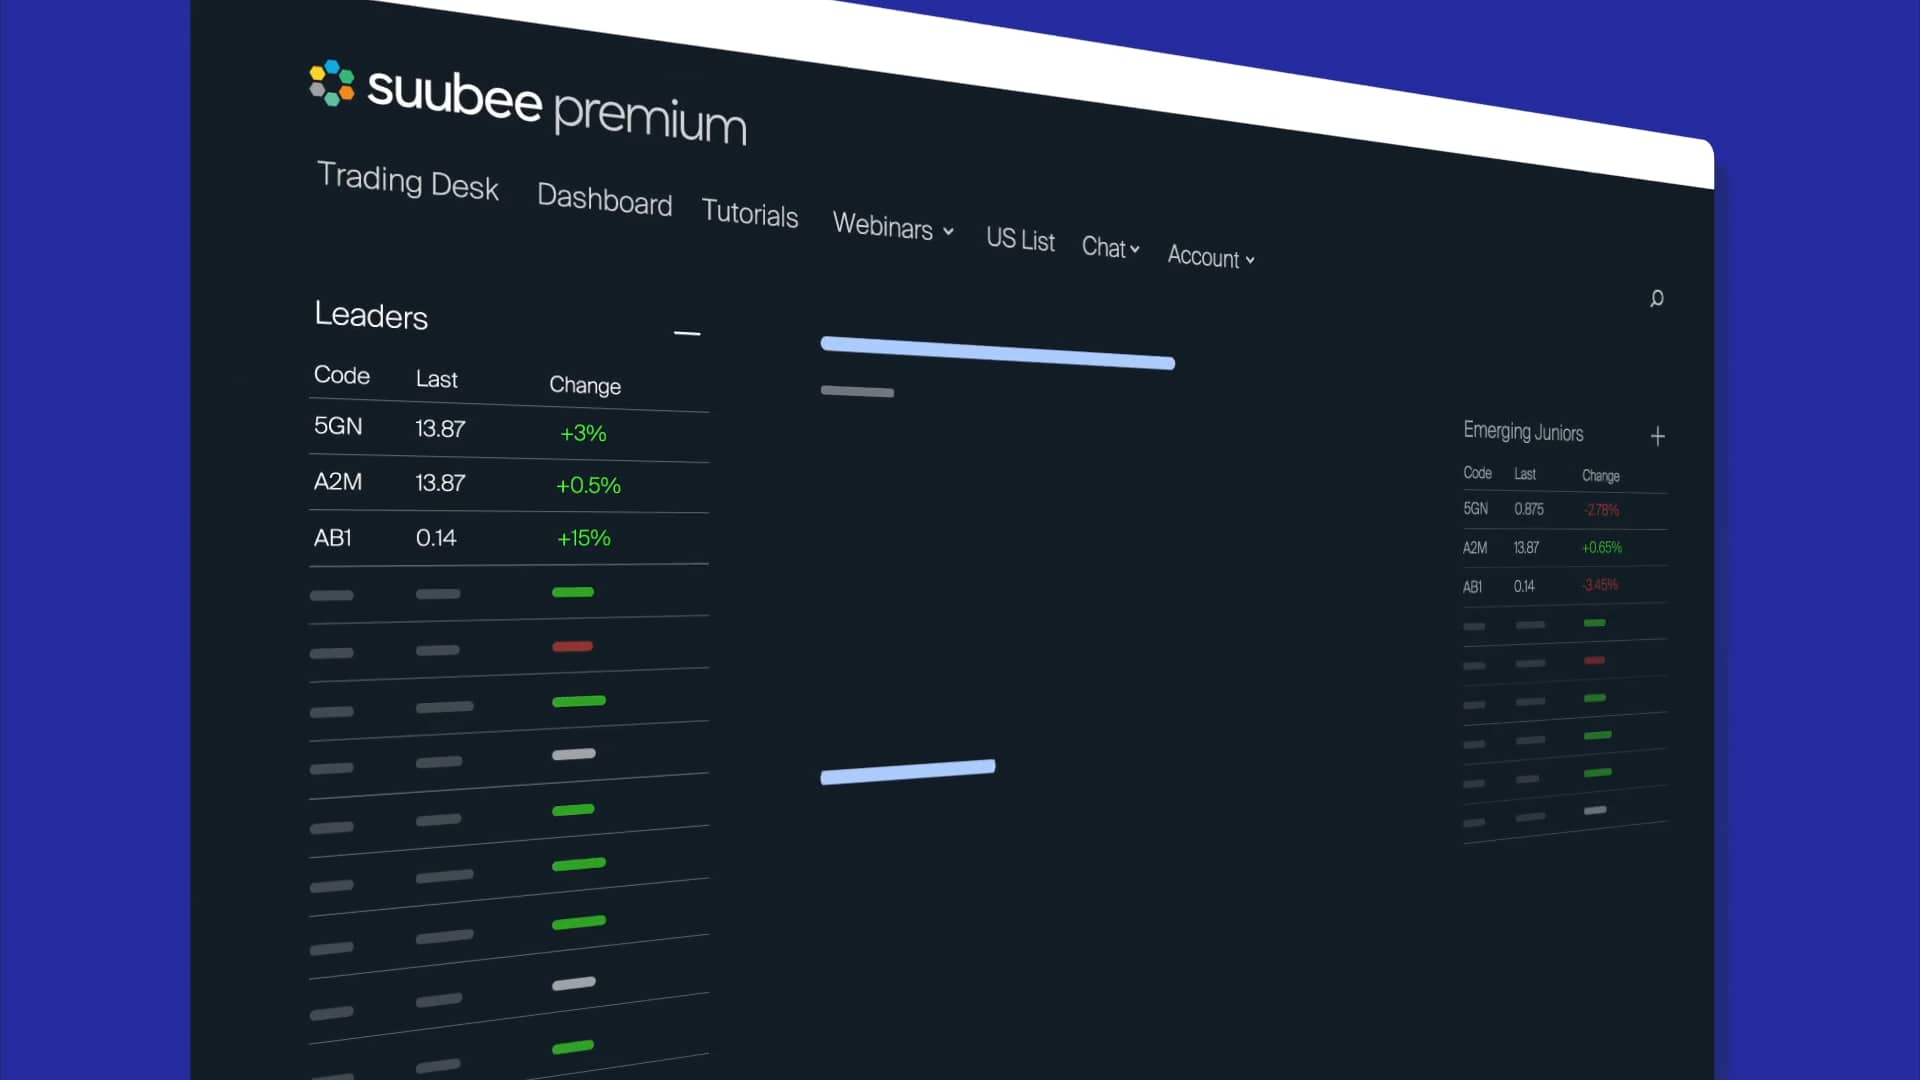Go to the Tutorials section

tap(750, 214)
